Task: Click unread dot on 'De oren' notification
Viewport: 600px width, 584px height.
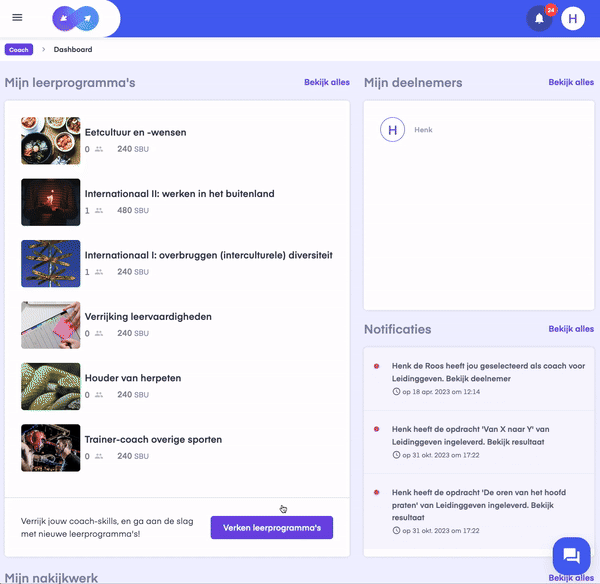Action: [377, 493]
